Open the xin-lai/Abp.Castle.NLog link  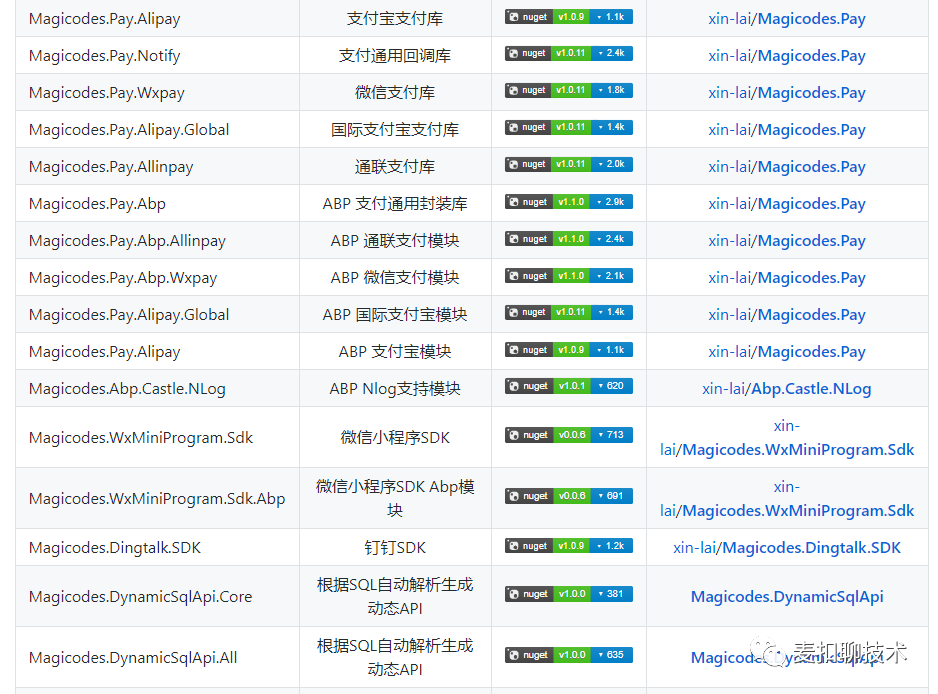click(x=787, y=389)
